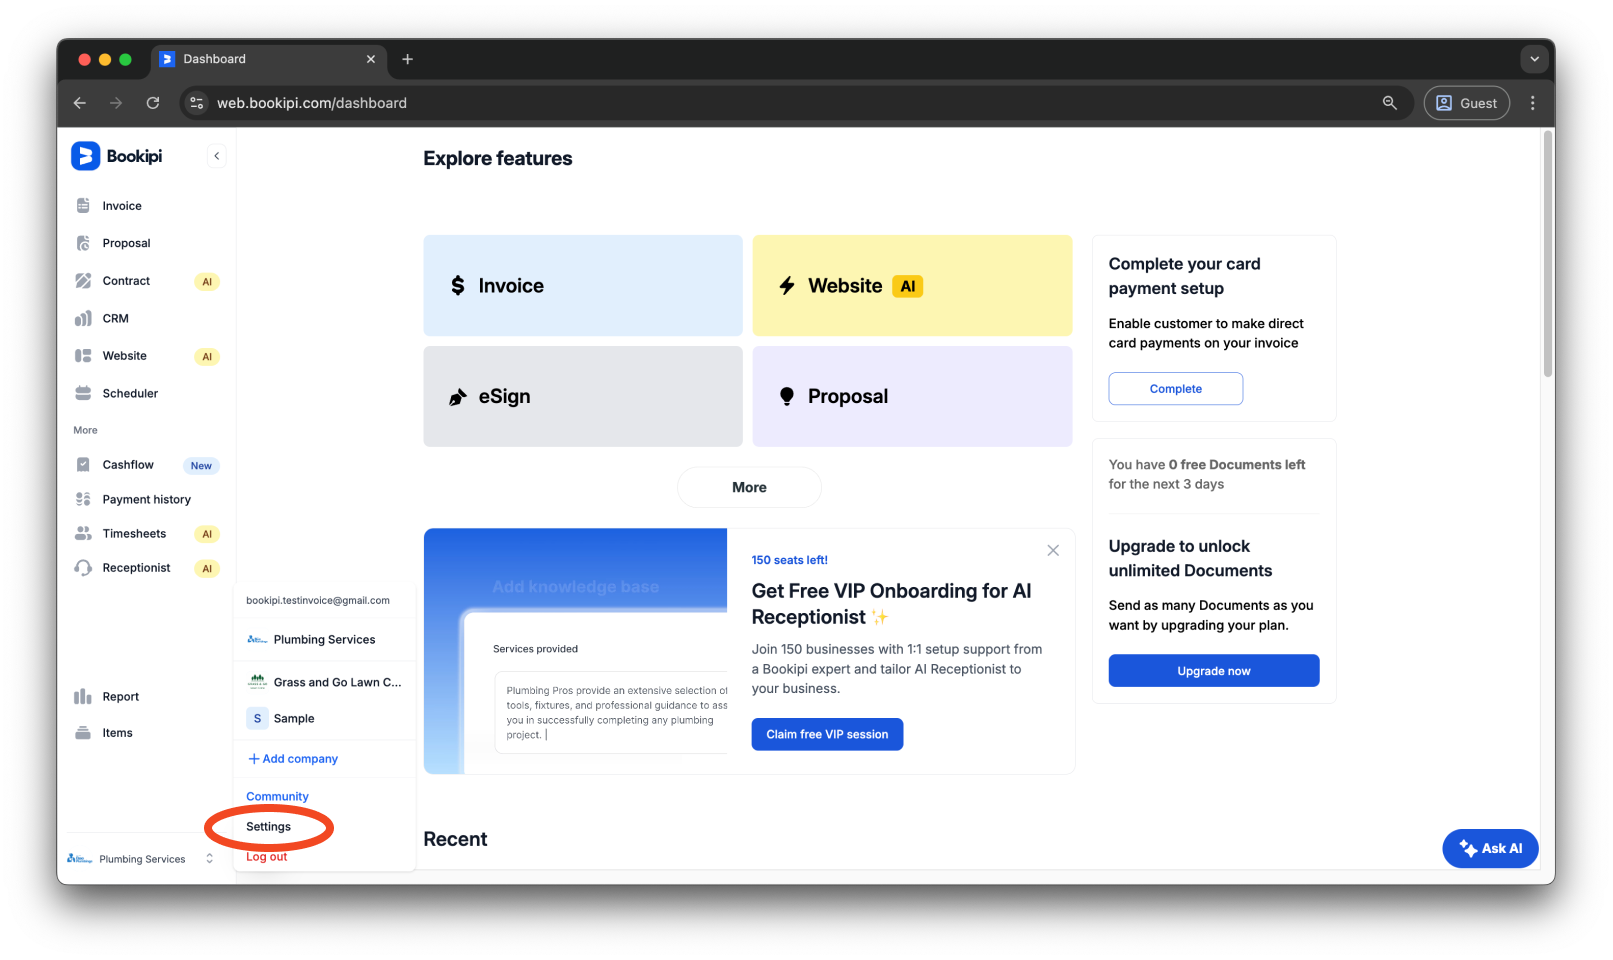Click the CRM bar chart icon
Viewport: 1613px width, 960px height.
pos(83,319)
